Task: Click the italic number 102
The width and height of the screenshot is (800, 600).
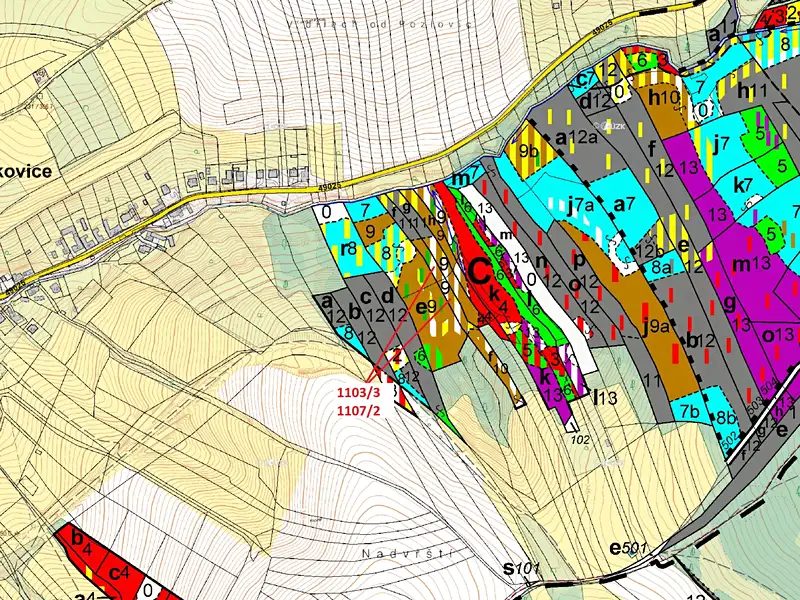Action: coord(580,439)
